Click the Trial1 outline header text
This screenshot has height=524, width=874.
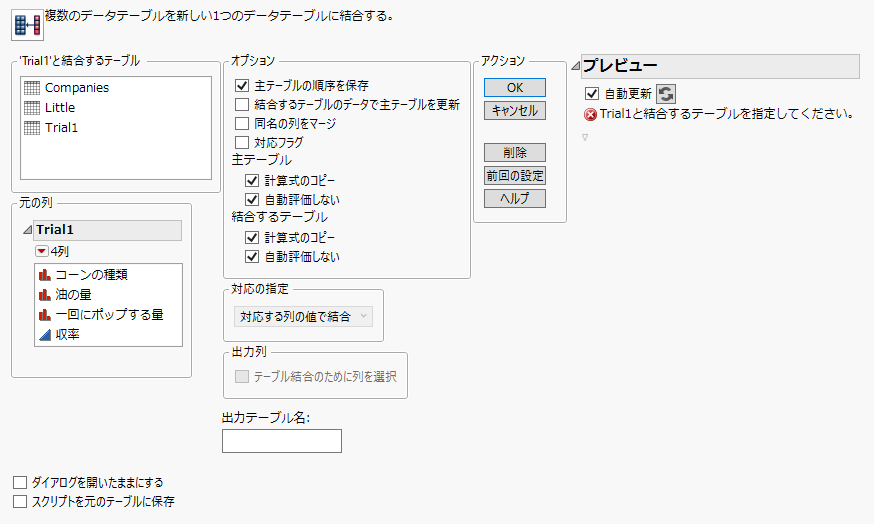pos(55,230)
